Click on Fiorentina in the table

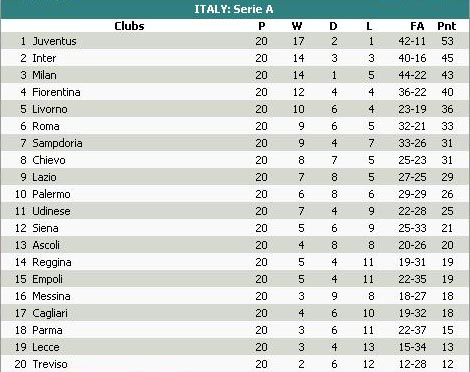click(x=56, y=92)
